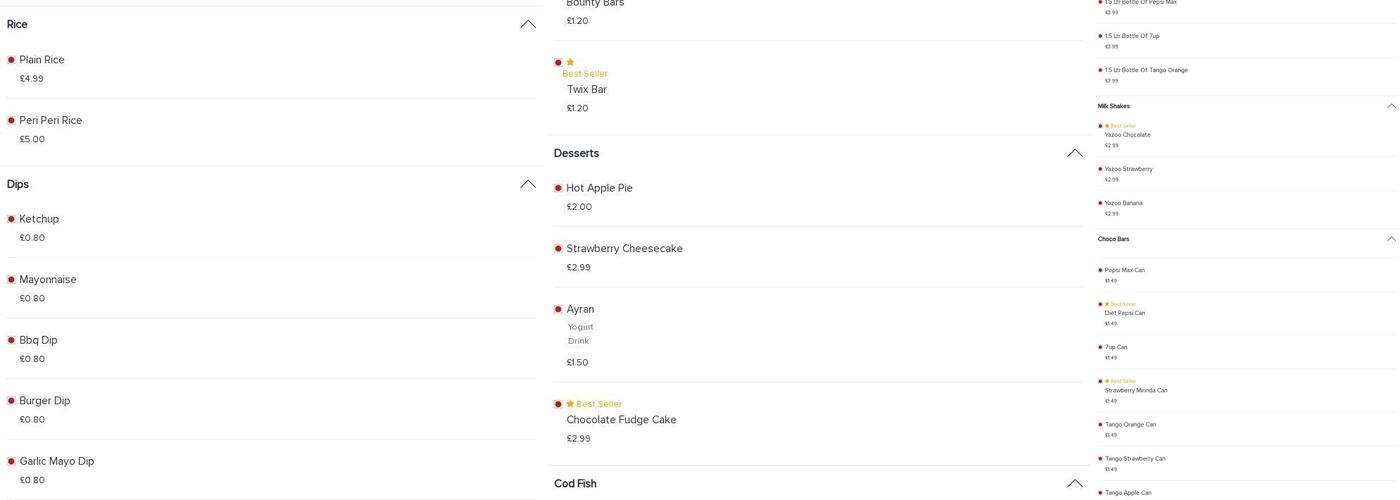Image resolution: width=1400 pixels, height=500 pixels.
Task: Collapse the Milk Shakes section in right panel
Action: click(x=1391, y=106)
